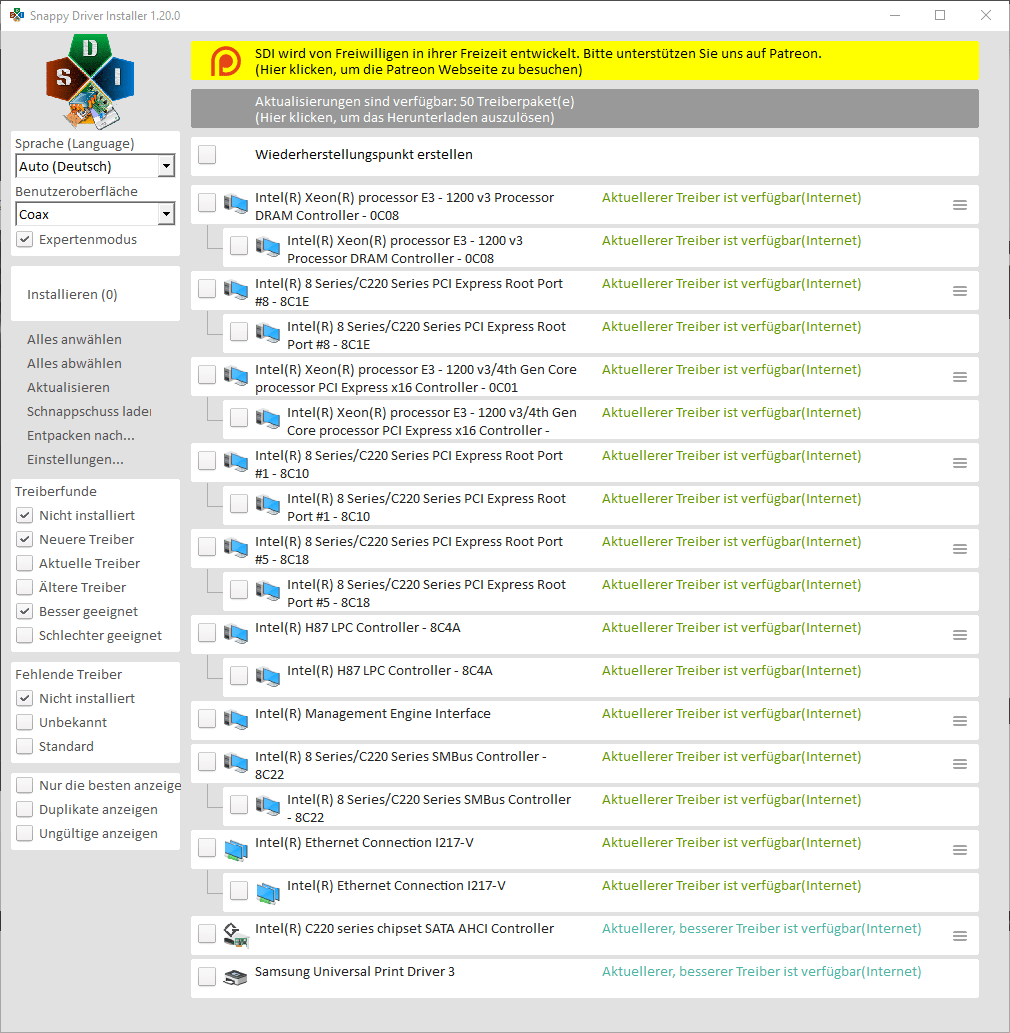Open Einstellungen...
Screen dimensions: 1010x1033
pos(75,459)
